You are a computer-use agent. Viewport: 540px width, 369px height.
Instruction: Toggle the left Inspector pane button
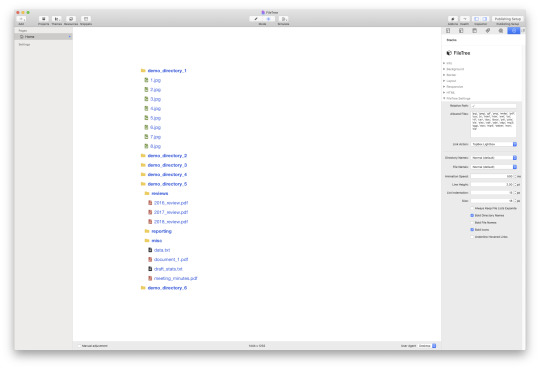477,19
